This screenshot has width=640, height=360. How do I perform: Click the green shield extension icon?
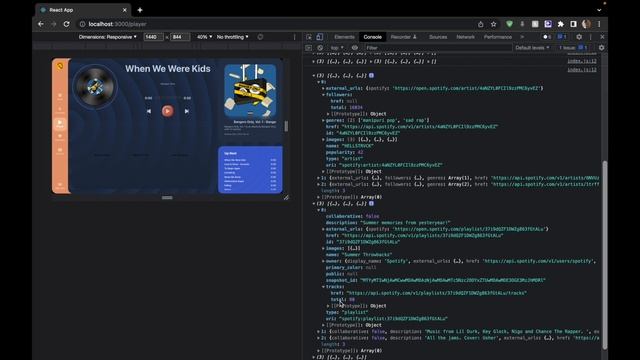[x=509, y=24]
